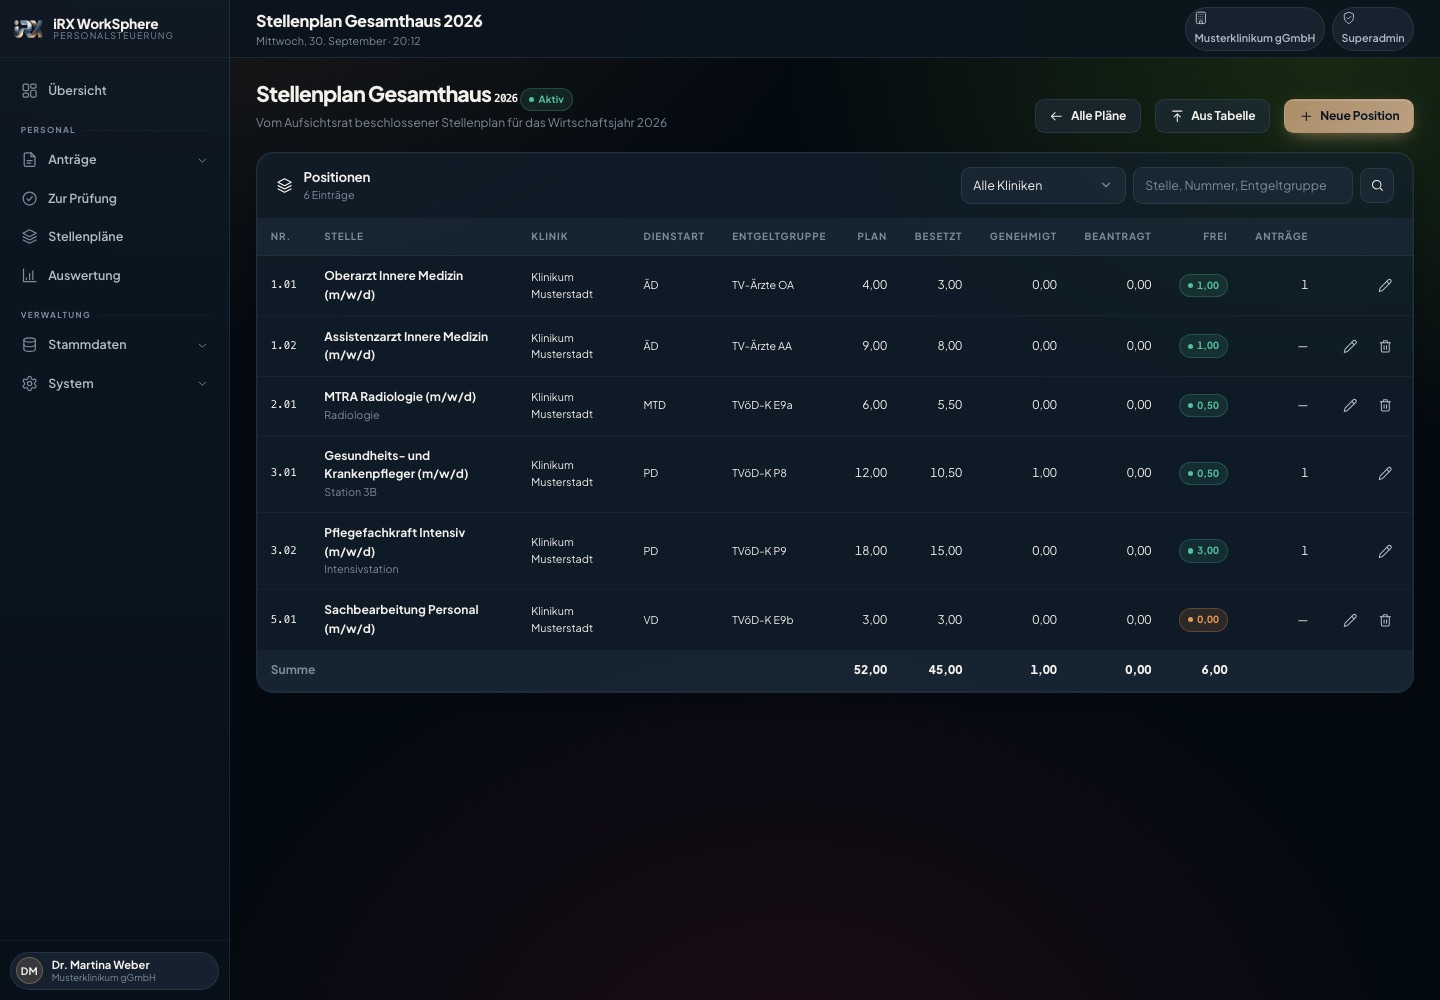Click the Summe Plan total 52,00
This screenshot has height=1000, width=1440.
point(870,670)
